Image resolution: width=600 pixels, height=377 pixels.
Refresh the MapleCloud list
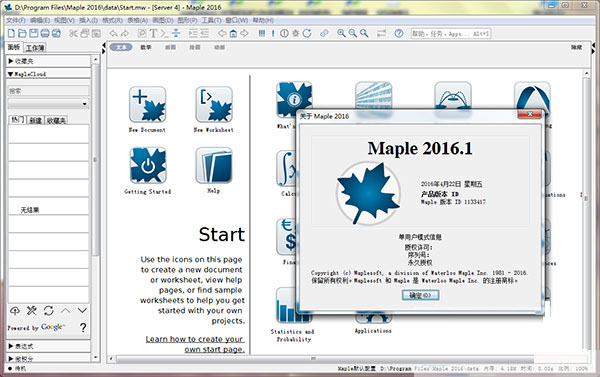[48, 310]
